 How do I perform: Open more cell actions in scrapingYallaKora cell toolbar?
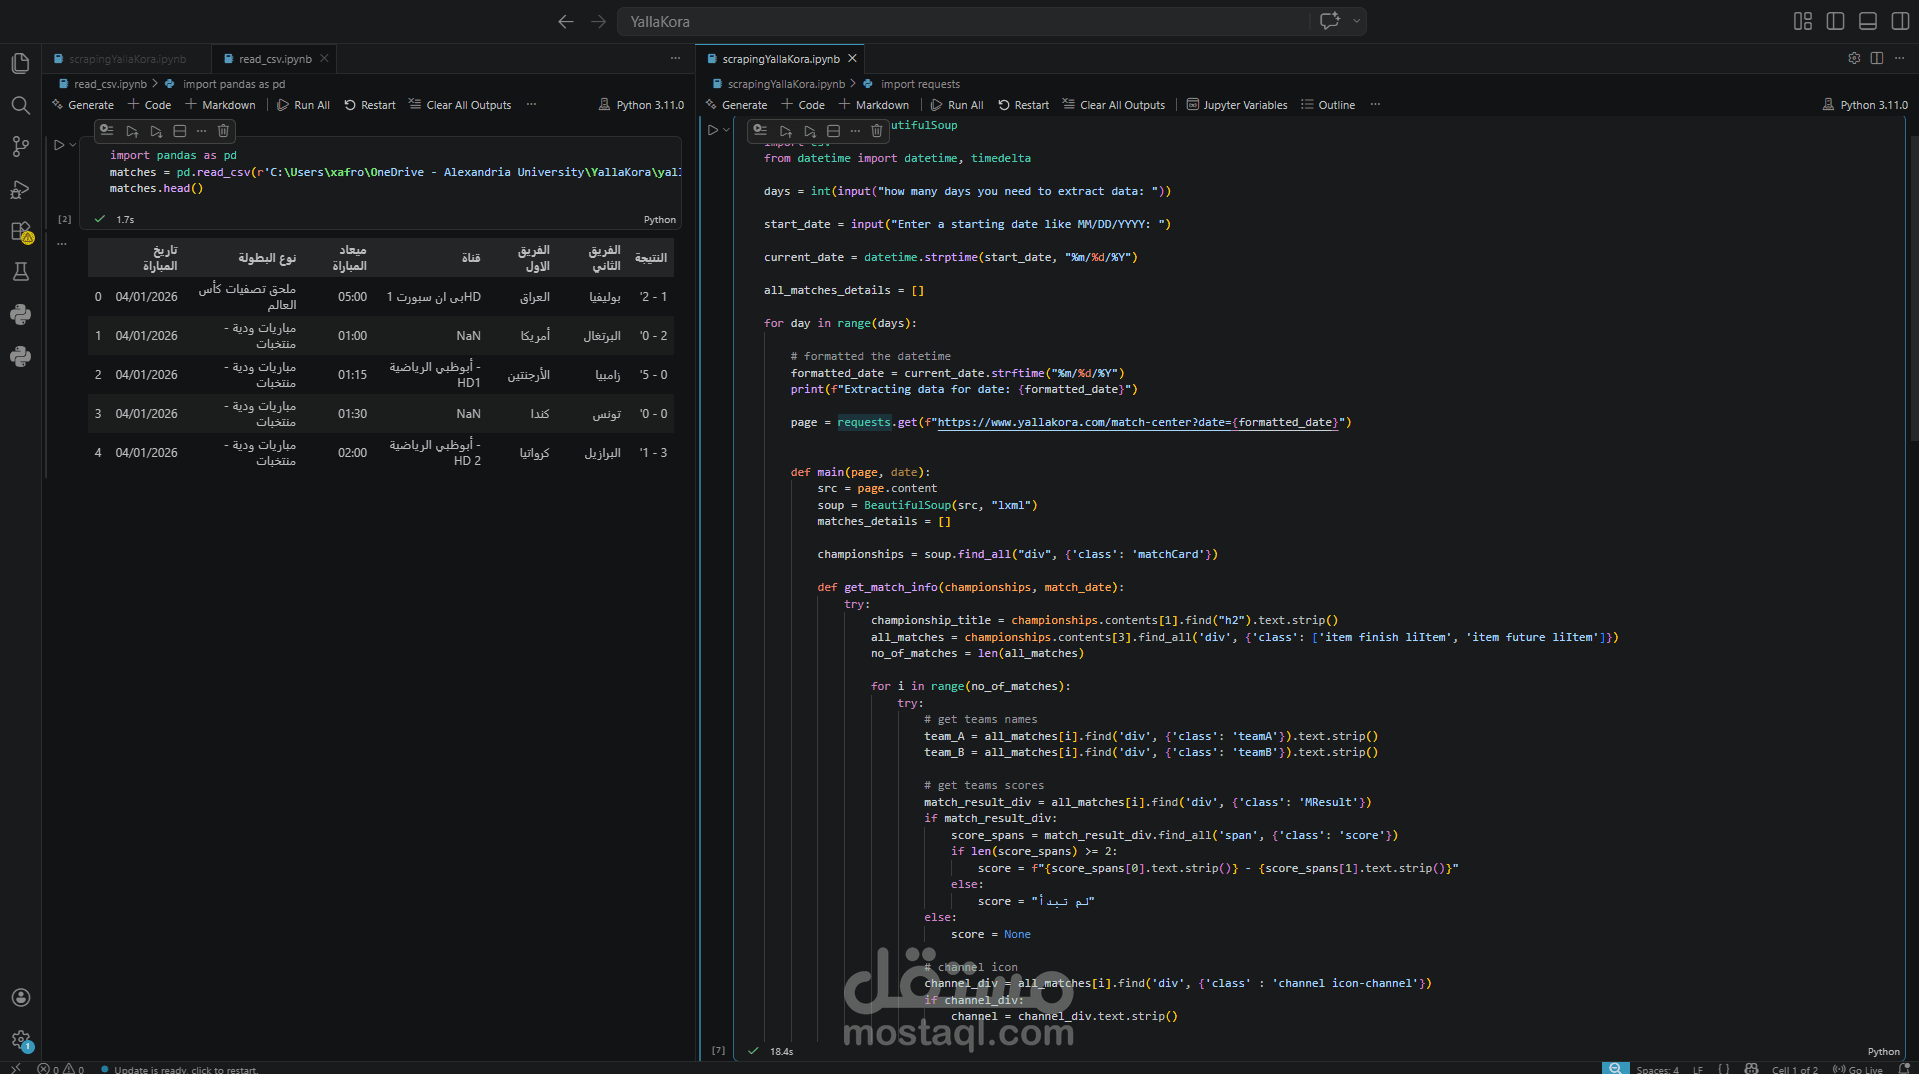pos(855,131)
